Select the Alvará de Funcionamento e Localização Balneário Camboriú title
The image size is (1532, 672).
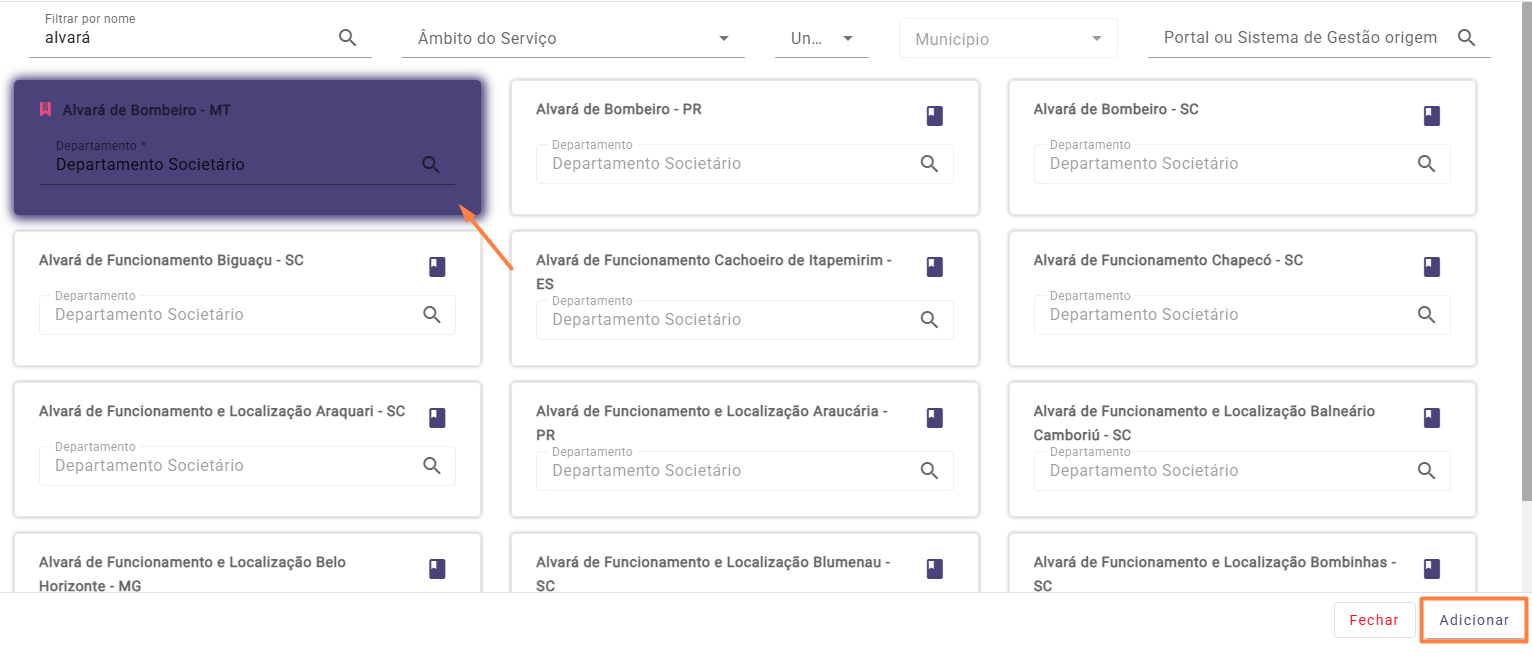pyautogui.click(x=1204, y=423)
